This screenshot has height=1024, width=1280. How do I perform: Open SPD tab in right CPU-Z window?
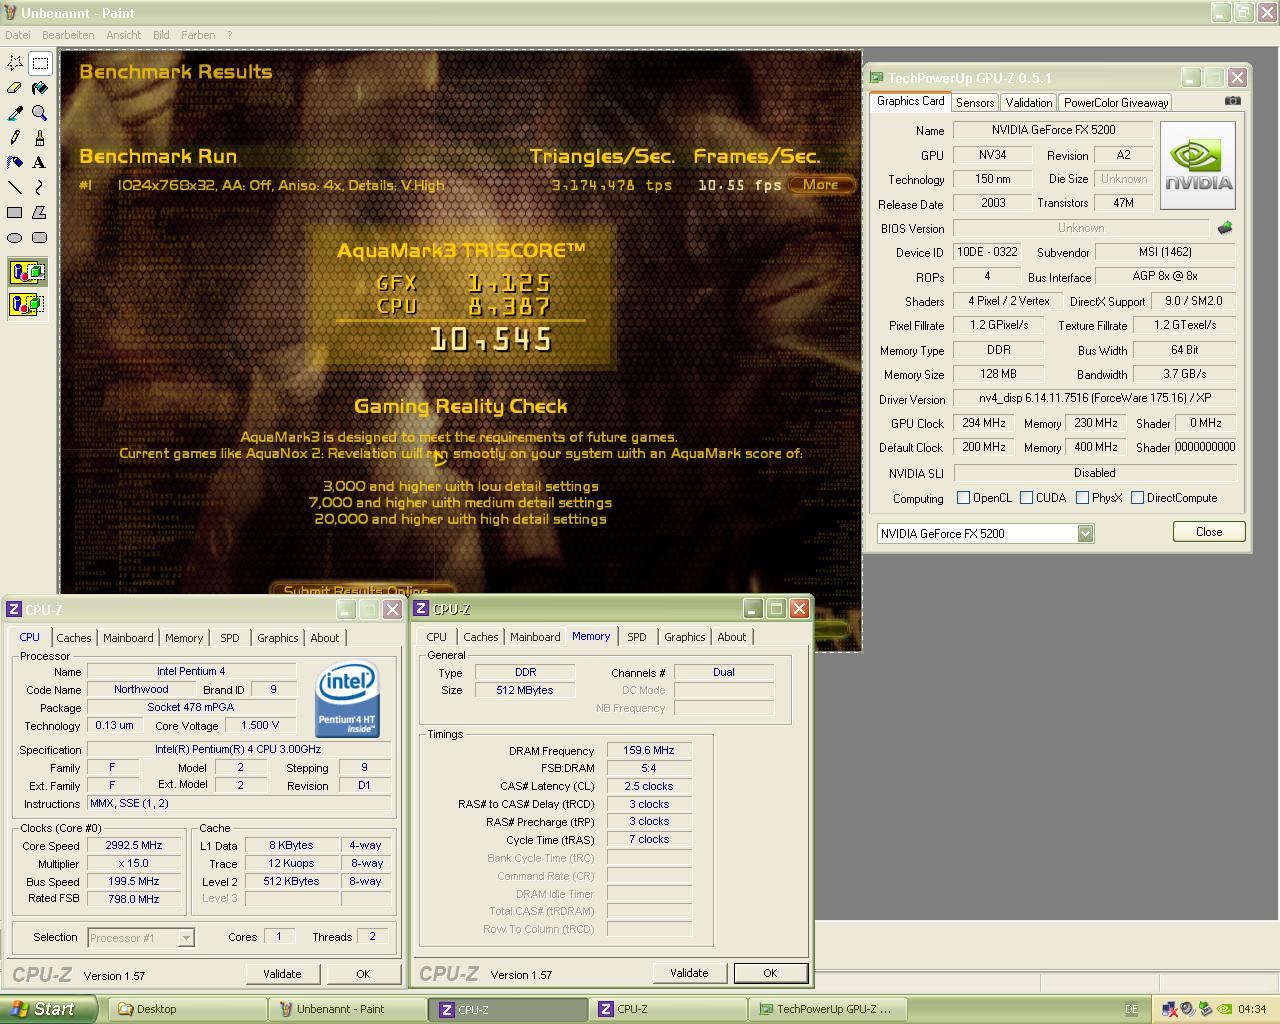click(637, 637)
